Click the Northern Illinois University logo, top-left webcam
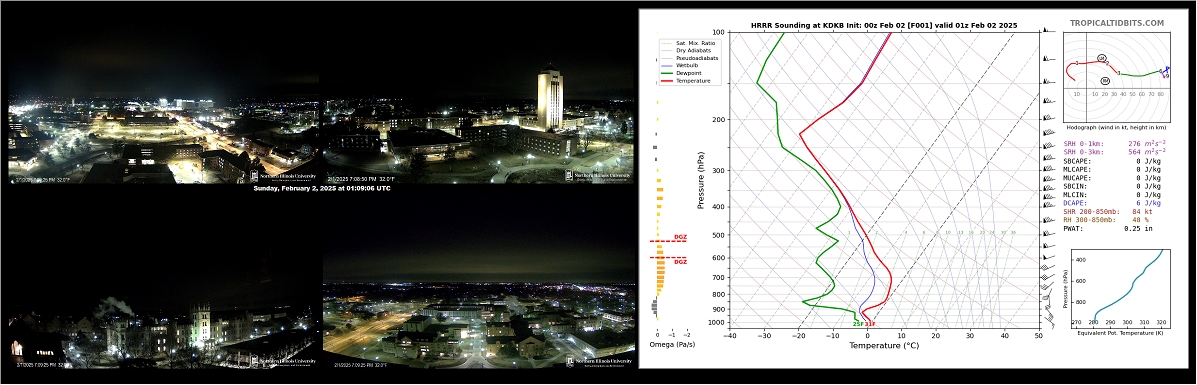 click(282, 176)
